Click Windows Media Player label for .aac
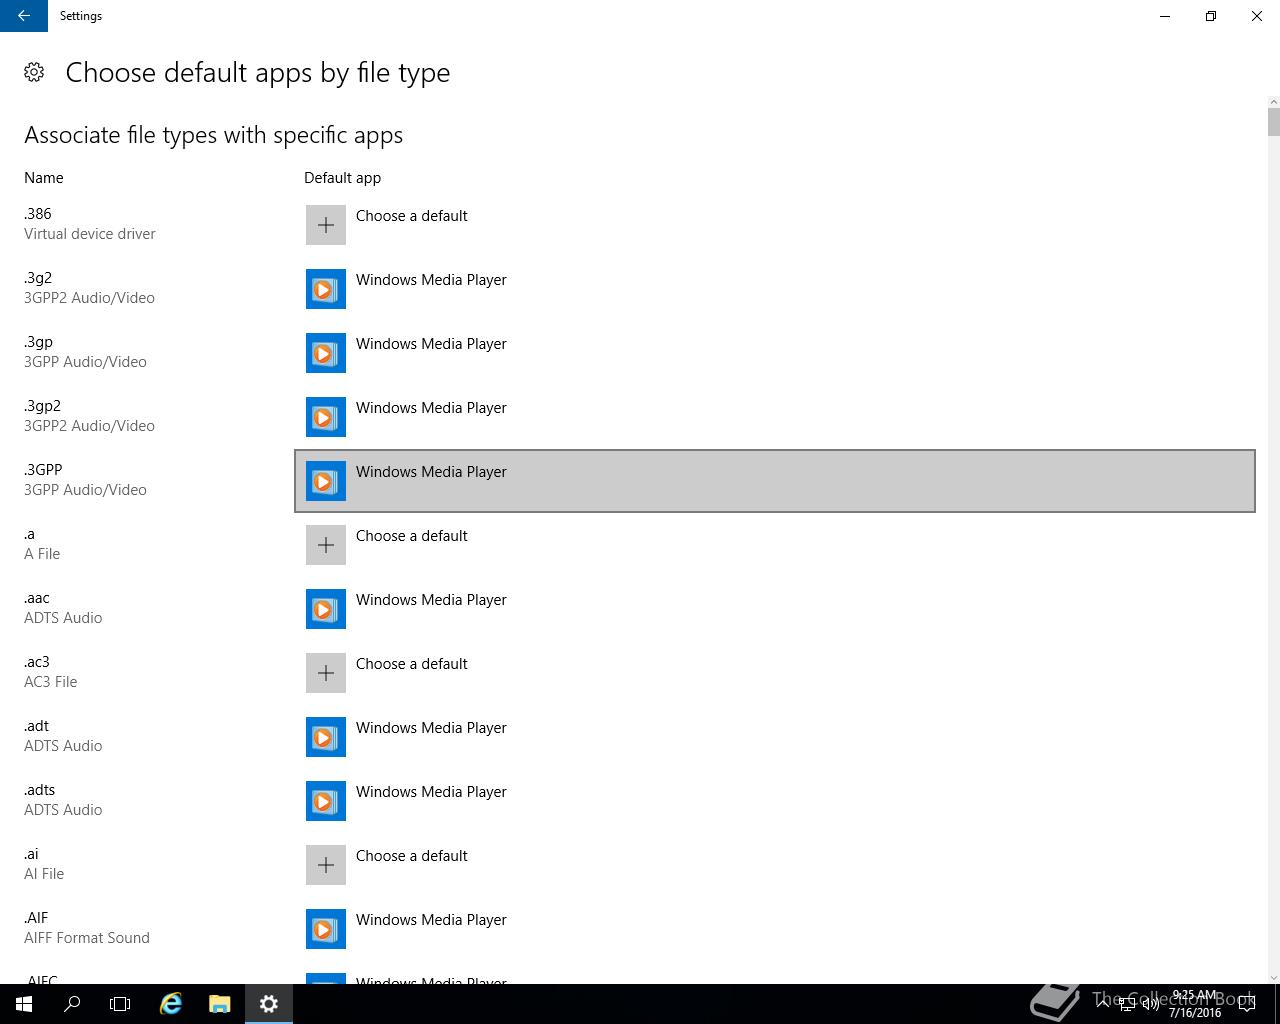The height and width of the screenshot is (1024, 1280). coord(431,600)
